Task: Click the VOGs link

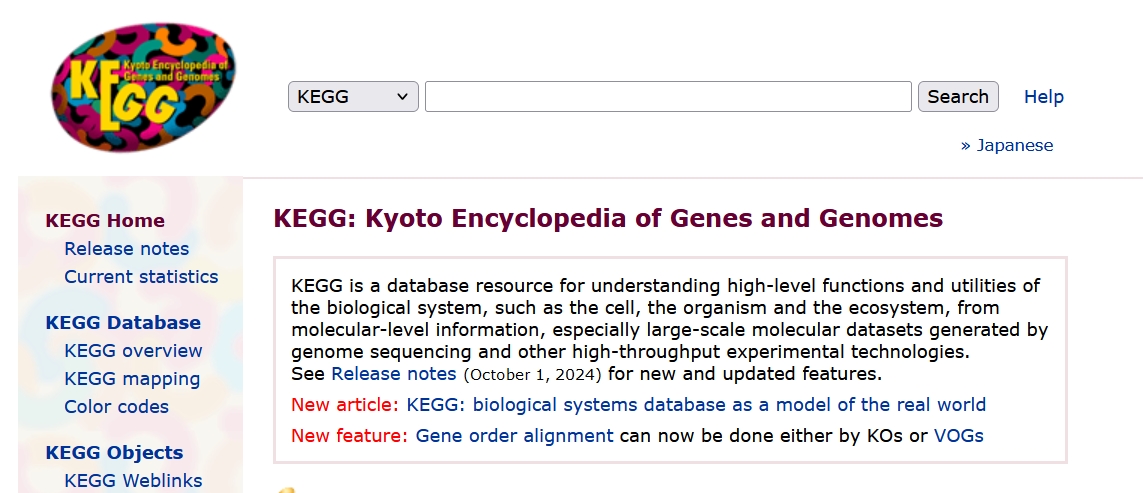Action: (958, 436)
